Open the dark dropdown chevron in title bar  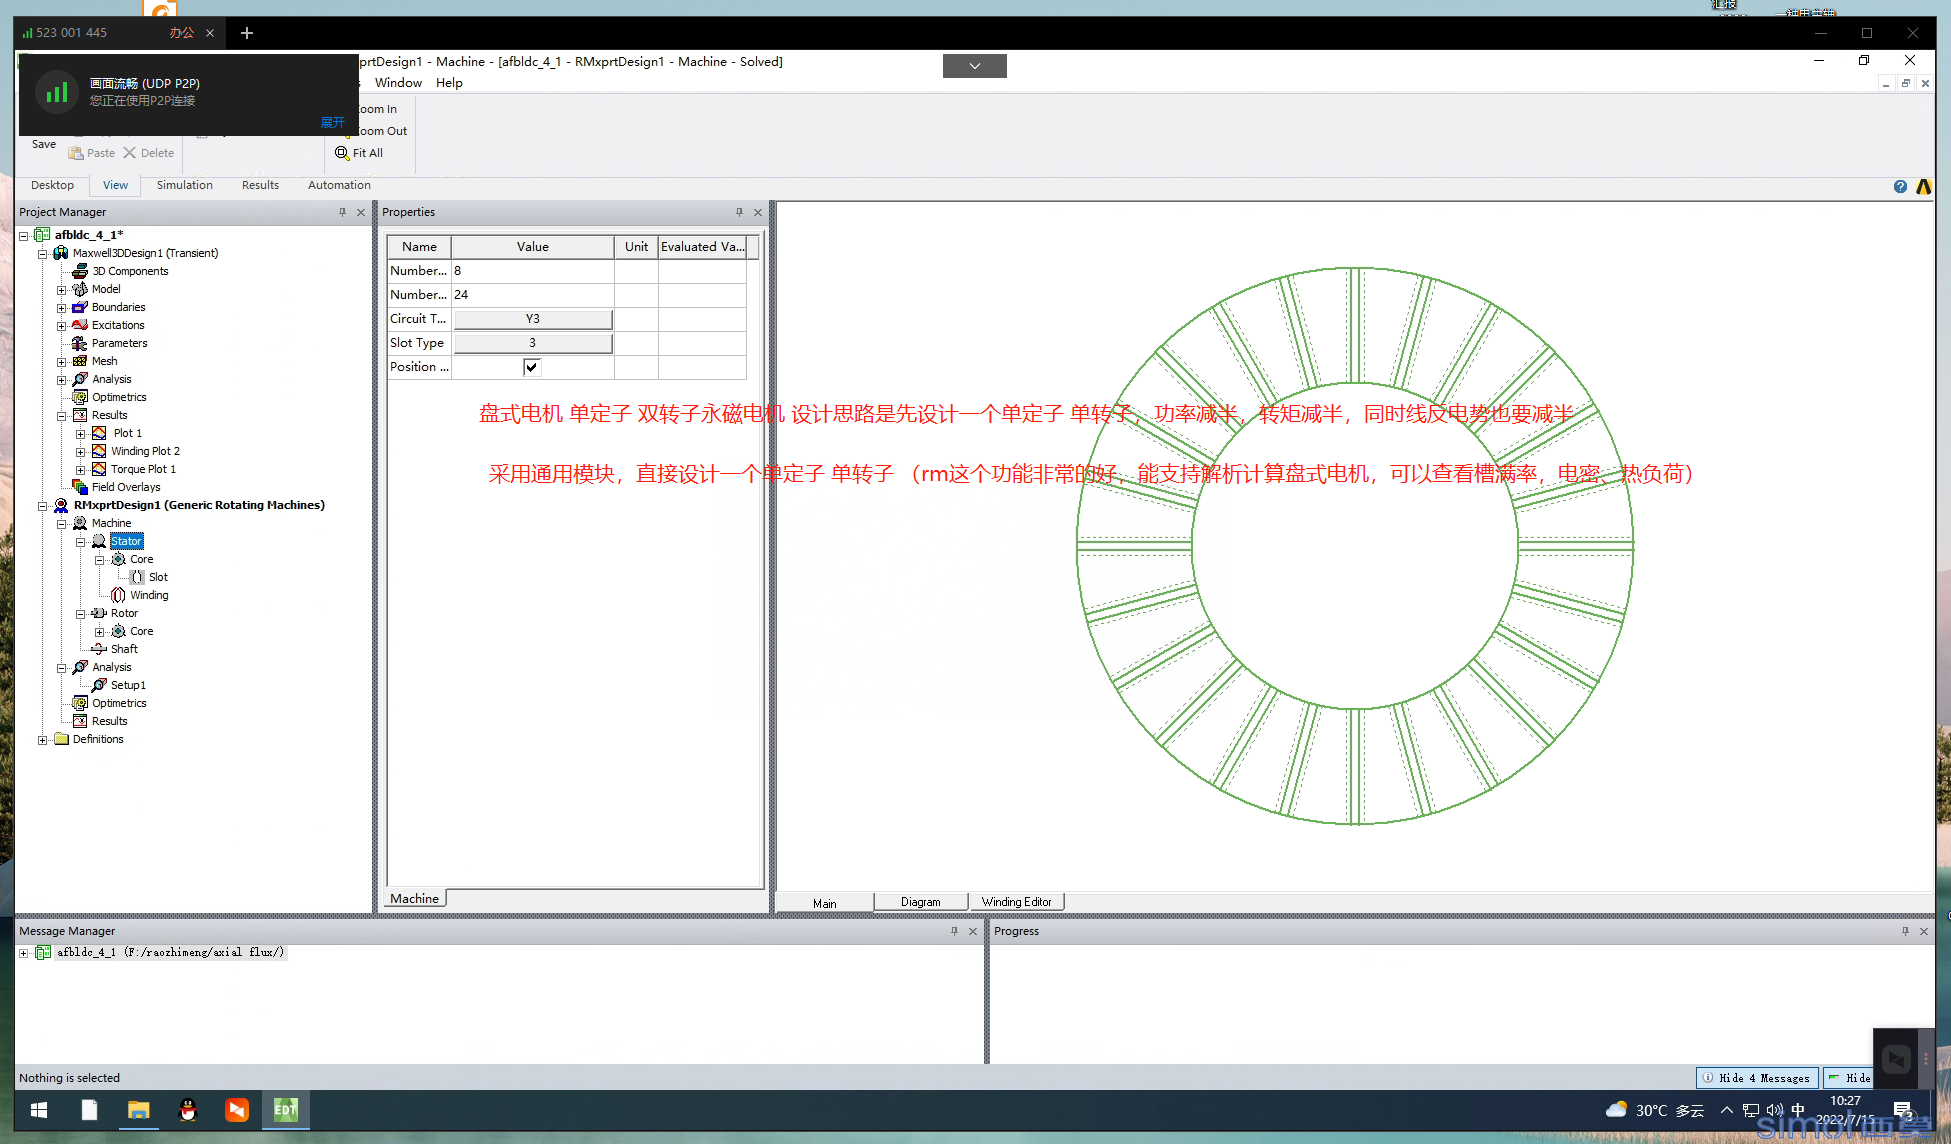[x=974, y=66]
